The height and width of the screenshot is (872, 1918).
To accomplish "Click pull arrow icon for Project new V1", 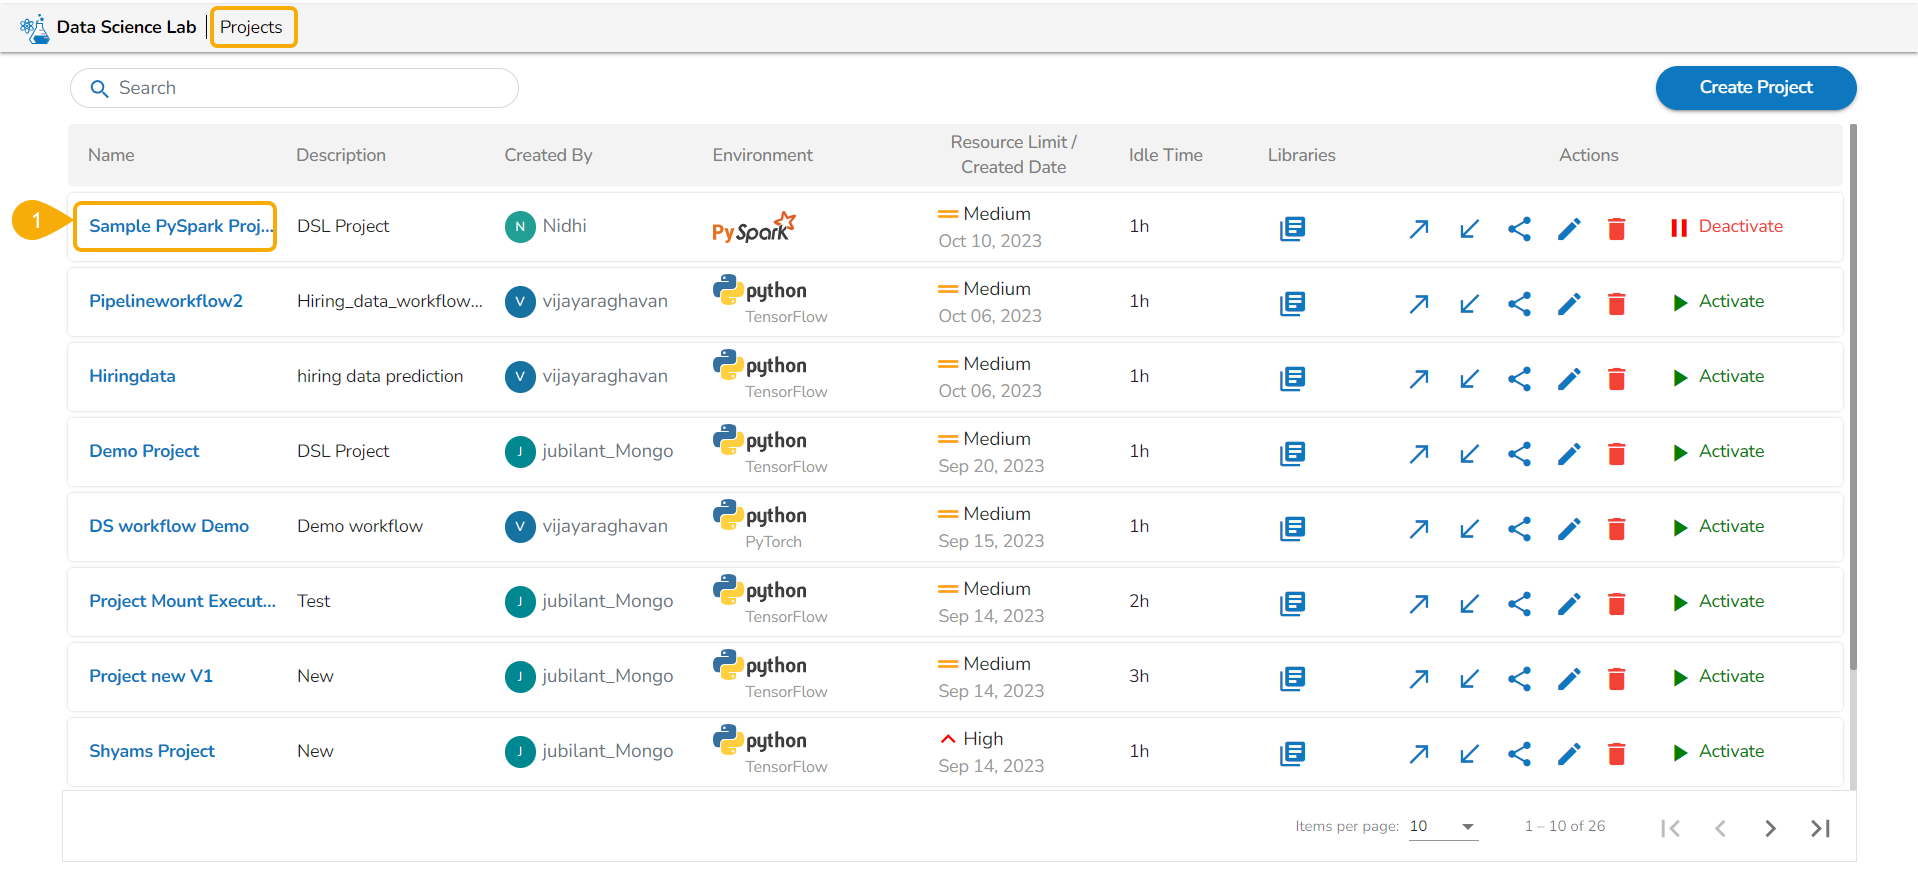I will pos(1468,679).
